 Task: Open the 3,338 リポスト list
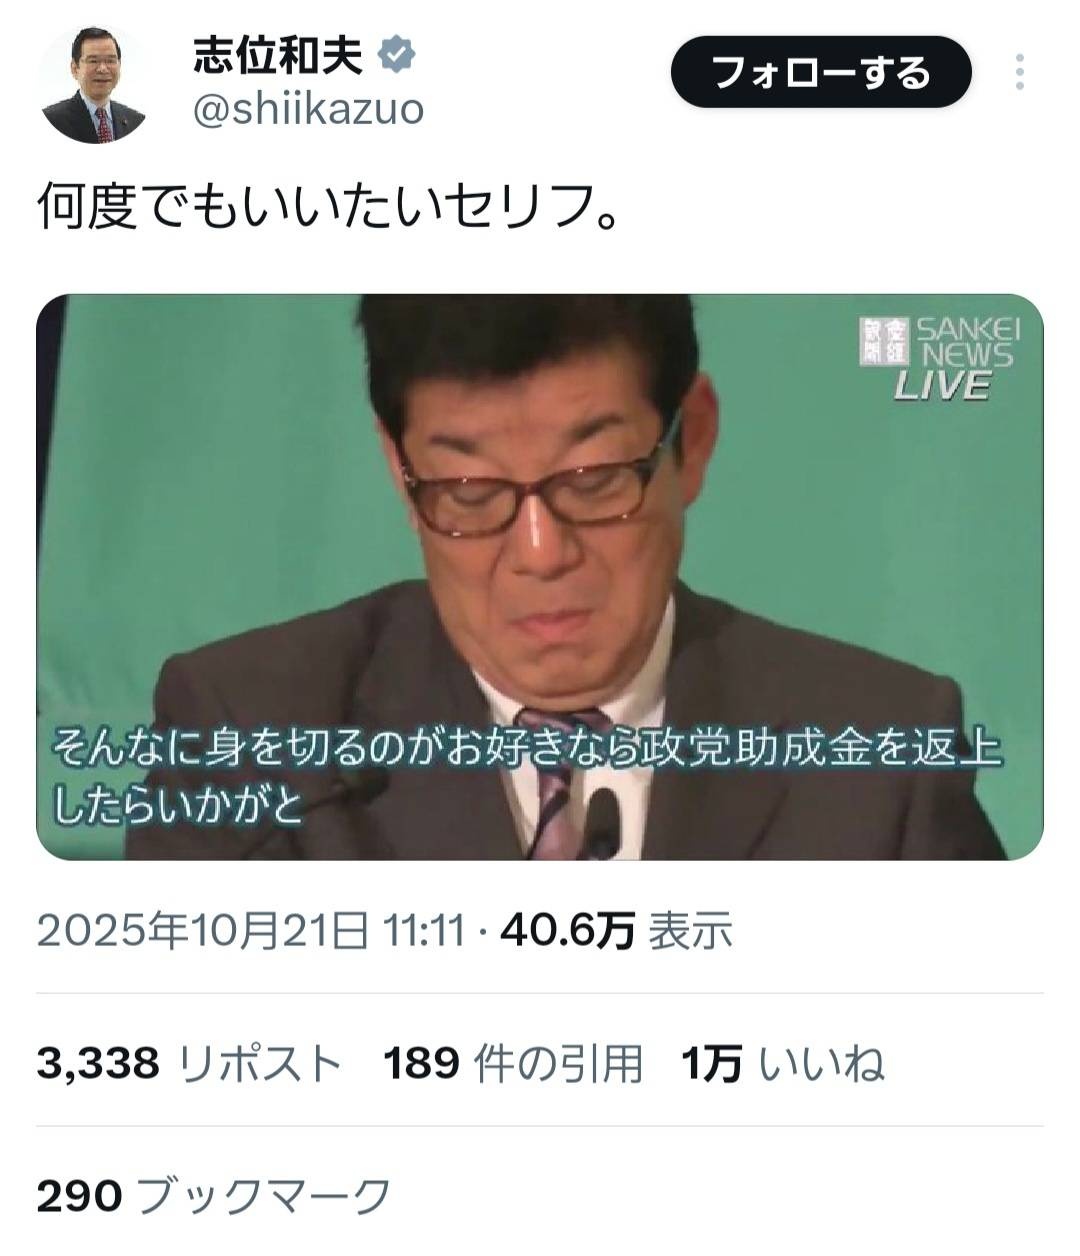(x=189, y=1063)
